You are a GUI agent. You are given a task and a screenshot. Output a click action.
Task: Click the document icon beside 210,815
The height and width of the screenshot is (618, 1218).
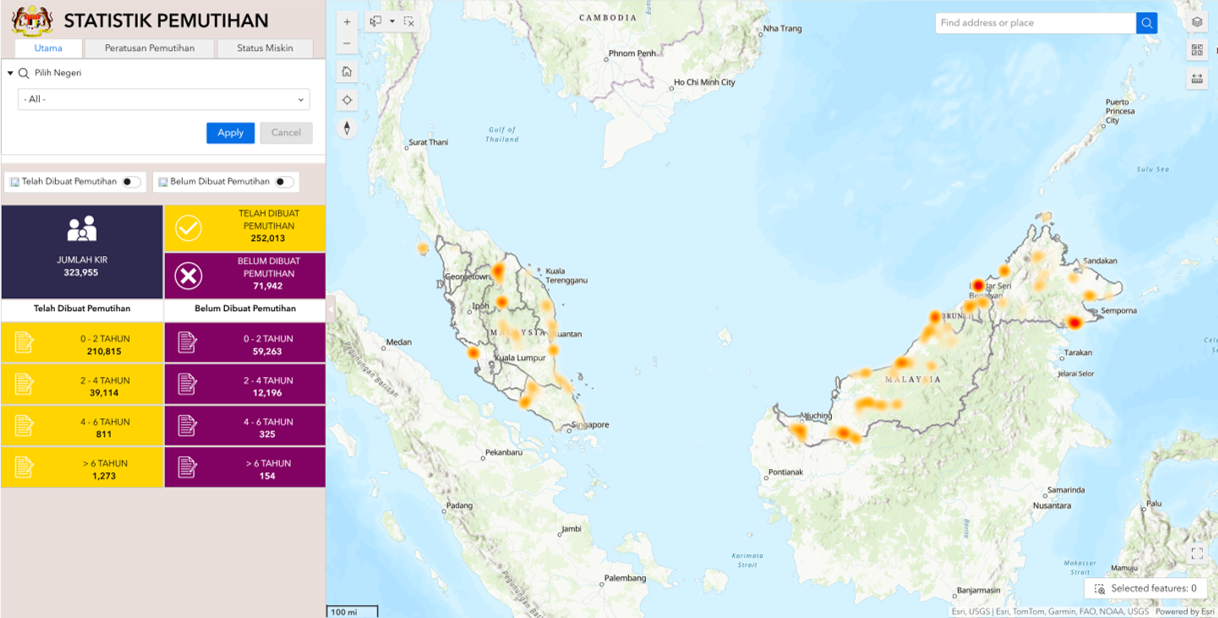pyautogui.click(x=24, y=342)
